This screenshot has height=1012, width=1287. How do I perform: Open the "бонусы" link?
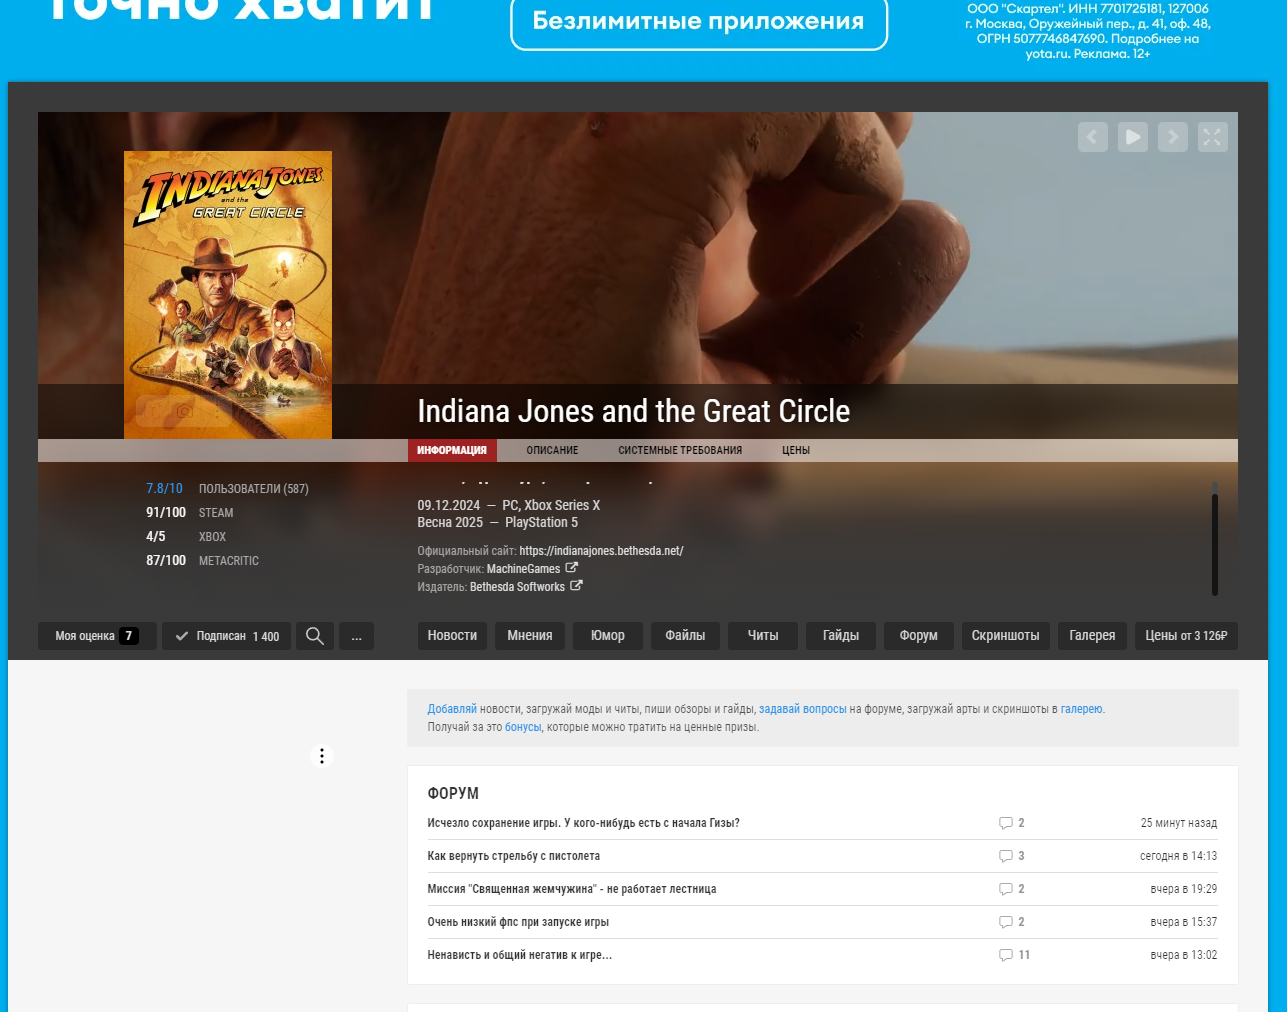523,727
